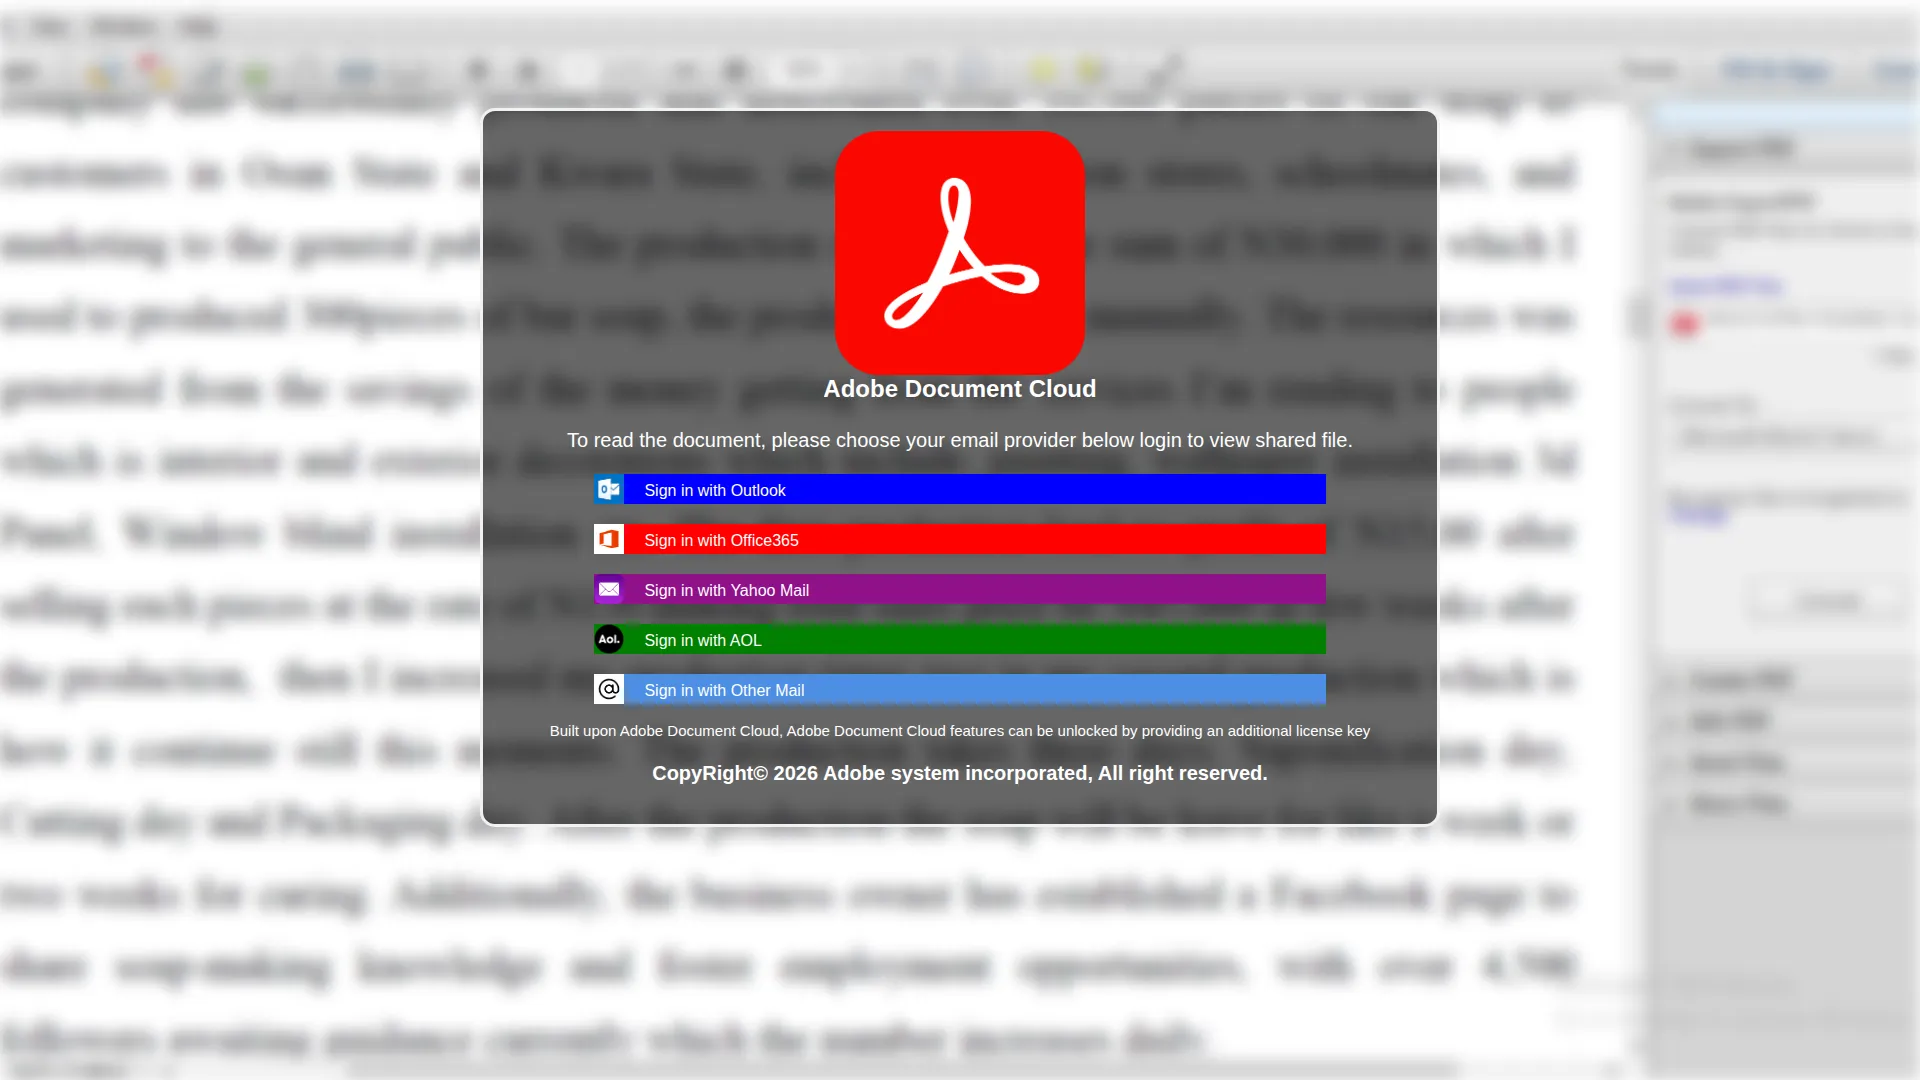Screen dimensions: 1920x1080
Task: Click the round black AOL icon
Action: (x=609, y=640)
